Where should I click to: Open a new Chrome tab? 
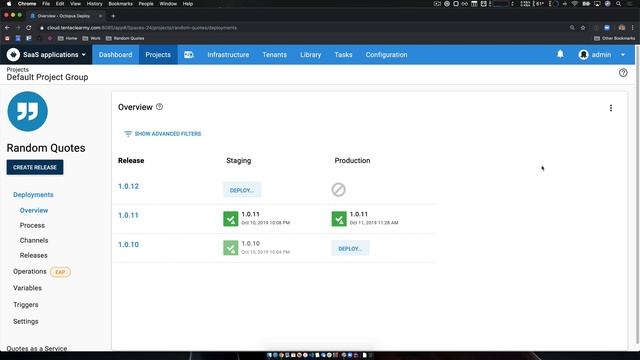click(113, 16)
